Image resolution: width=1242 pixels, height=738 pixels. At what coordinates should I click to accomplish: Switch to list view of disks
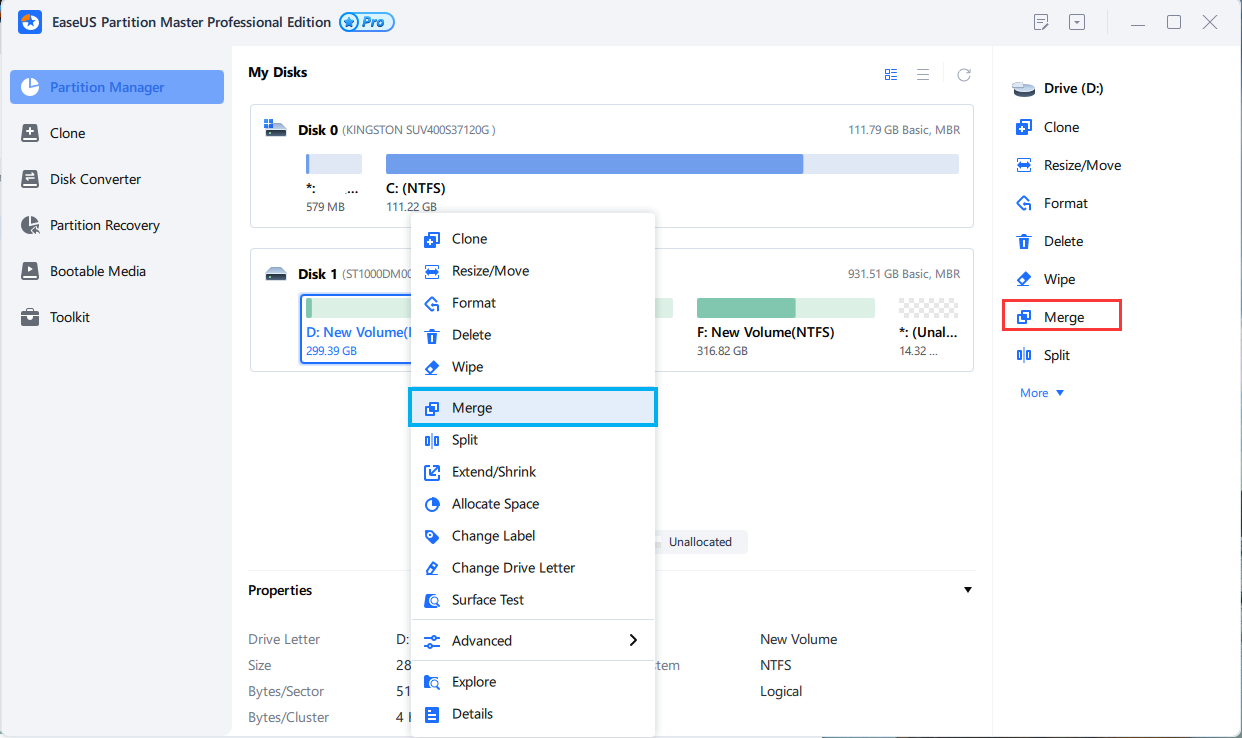(x=923, y=74)
